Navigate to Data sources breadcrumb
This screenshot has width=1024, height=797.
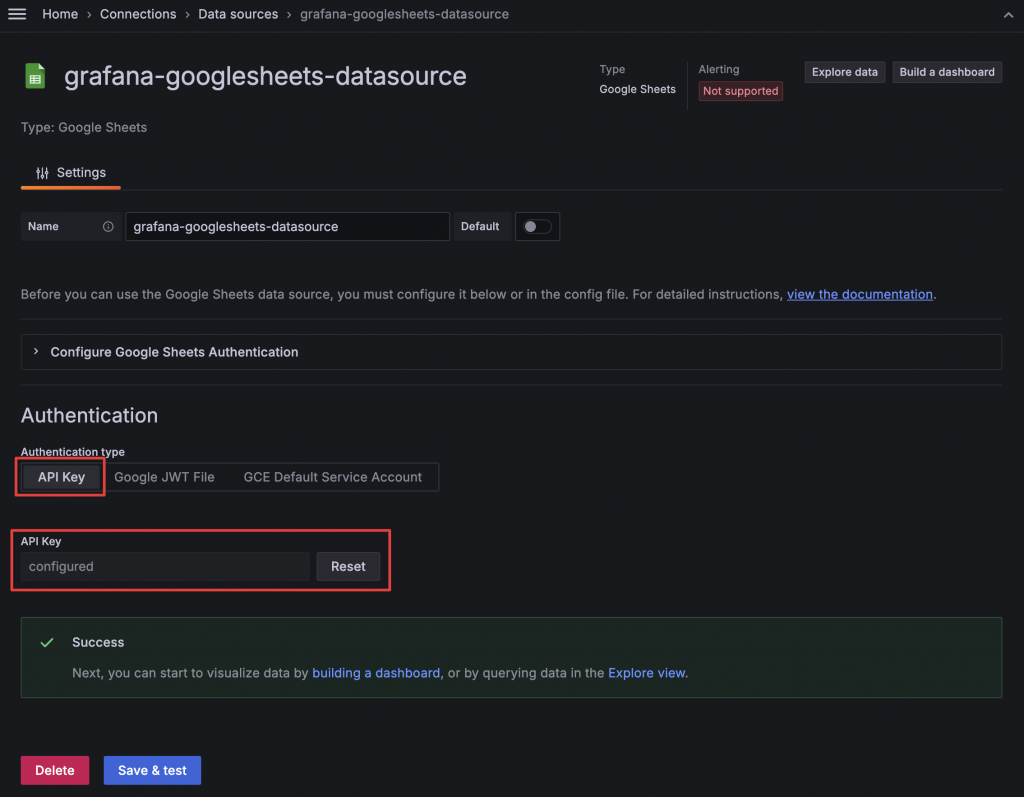click(236, 14)
